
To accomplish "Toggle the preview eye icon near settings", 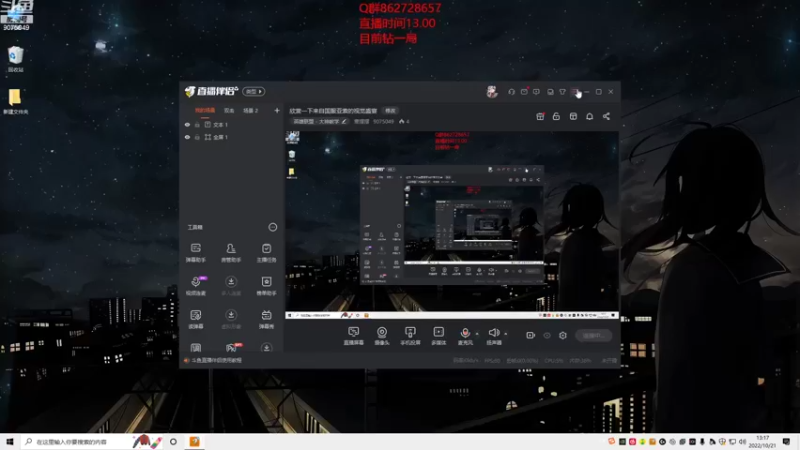I will (x=547, y=335).
